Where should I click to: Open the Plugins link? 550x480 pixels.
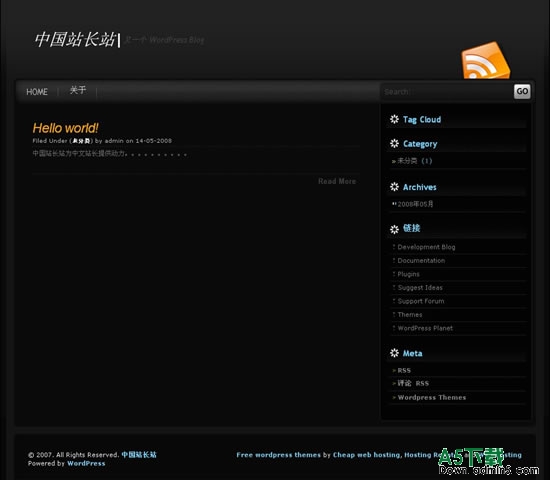[408, 274]
